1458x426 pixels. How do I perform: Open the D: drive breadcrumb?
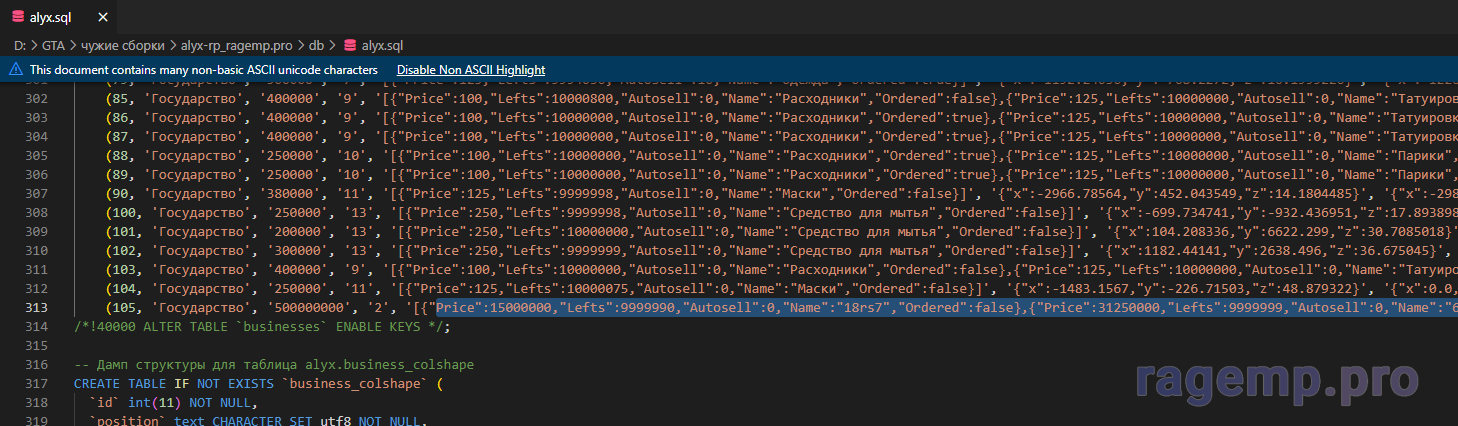coord(19,45)
